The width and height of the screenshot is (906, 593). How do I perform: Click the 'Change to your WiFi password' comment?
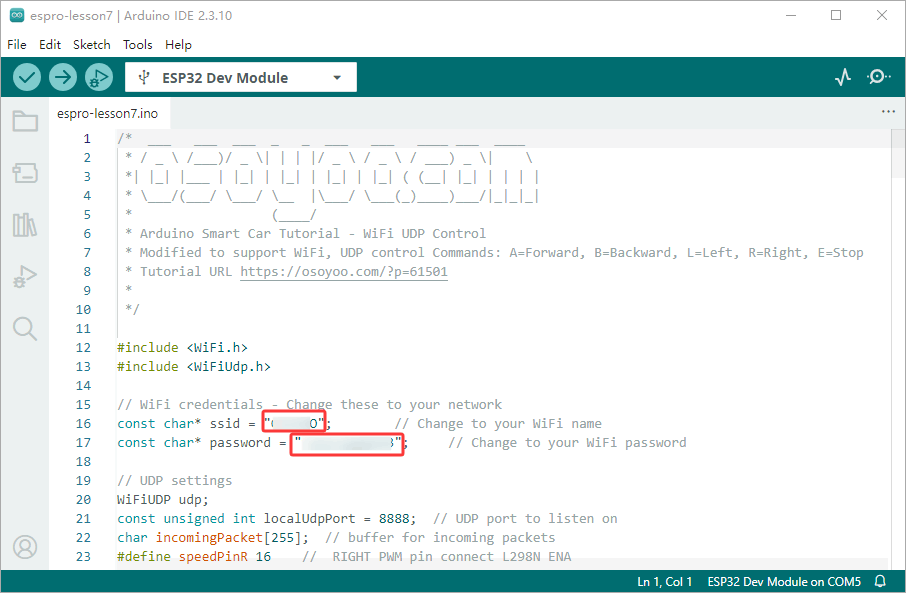567,443
